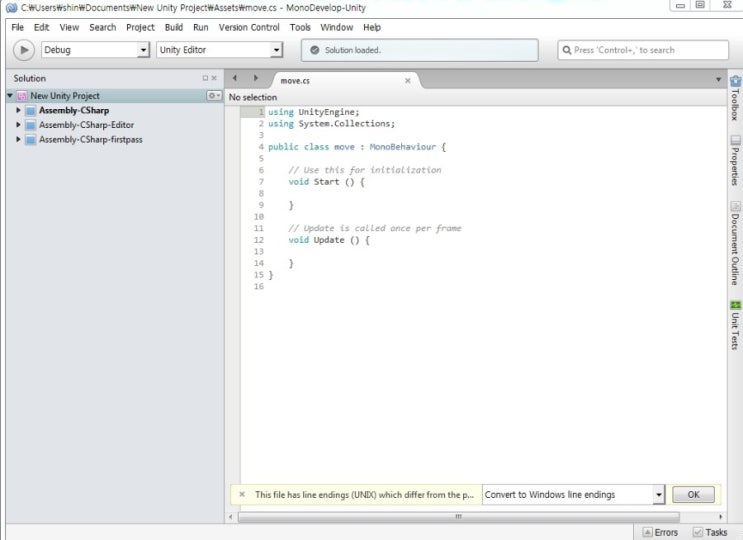
Task: Click code line 'void Update () {'
Action: point(329,240)
